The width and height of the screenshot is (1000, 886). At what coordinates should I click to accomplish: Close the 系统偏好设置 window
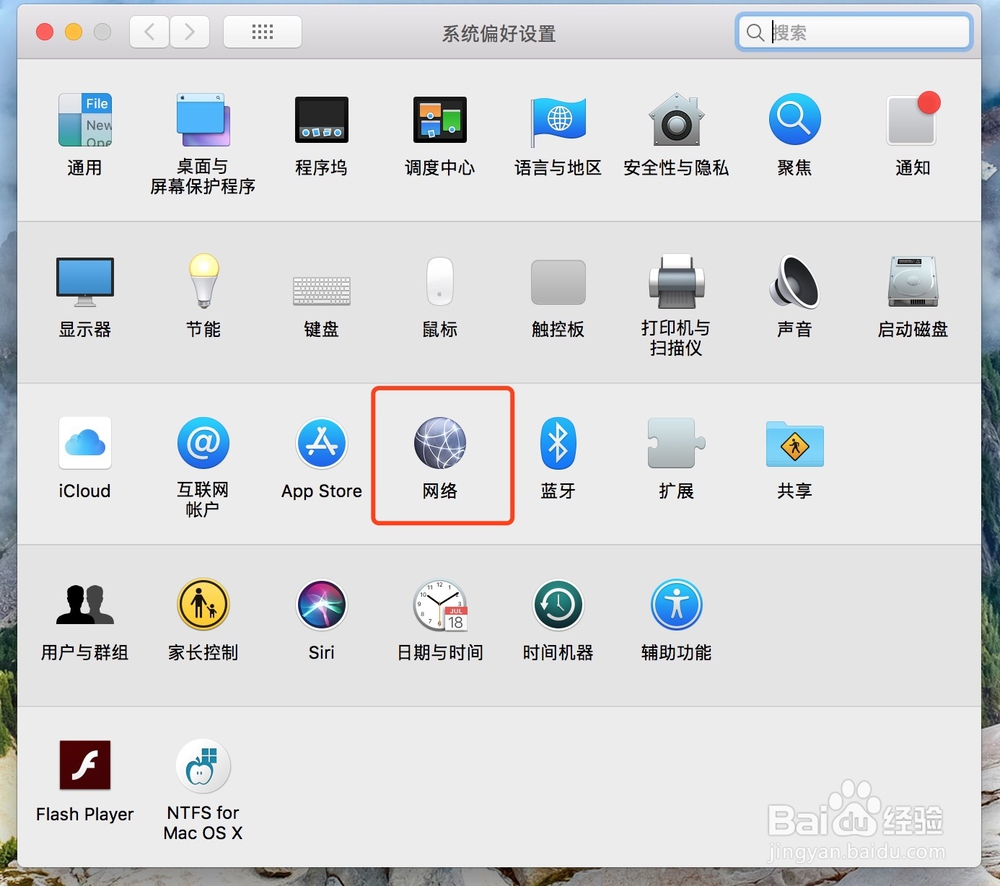45,32
